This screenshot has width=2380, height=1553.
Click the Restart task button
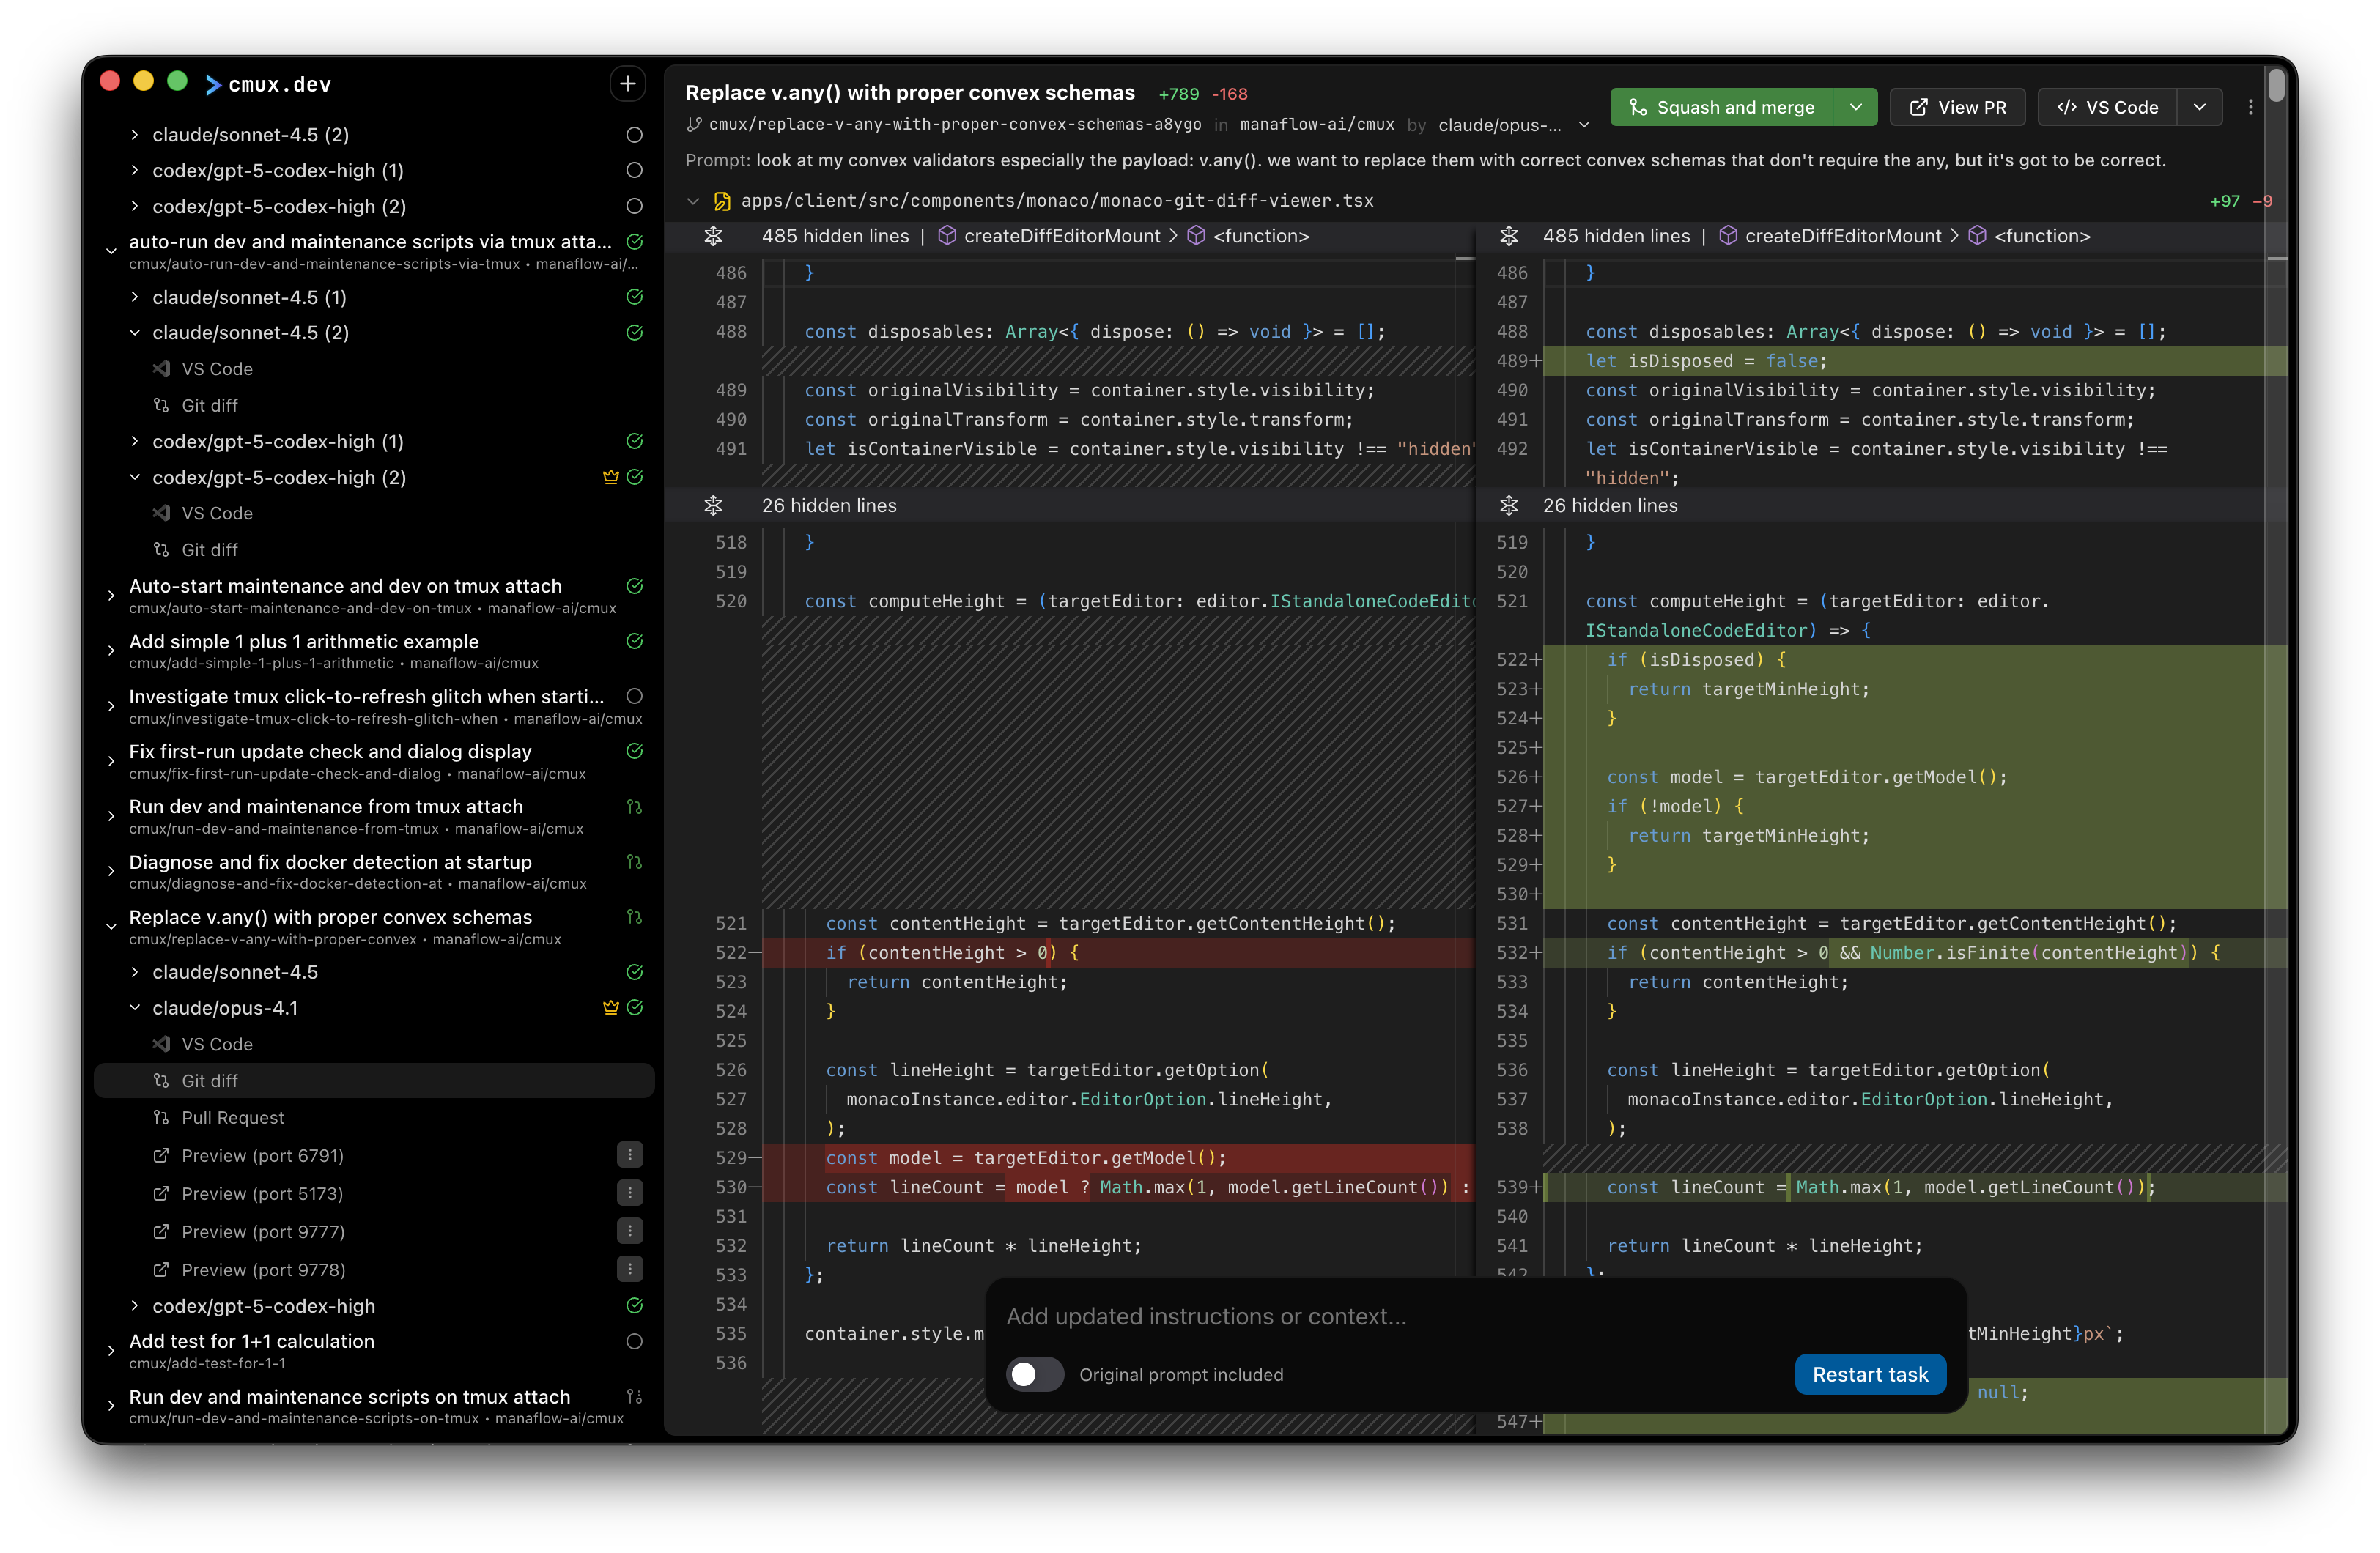[1870, 1374]
